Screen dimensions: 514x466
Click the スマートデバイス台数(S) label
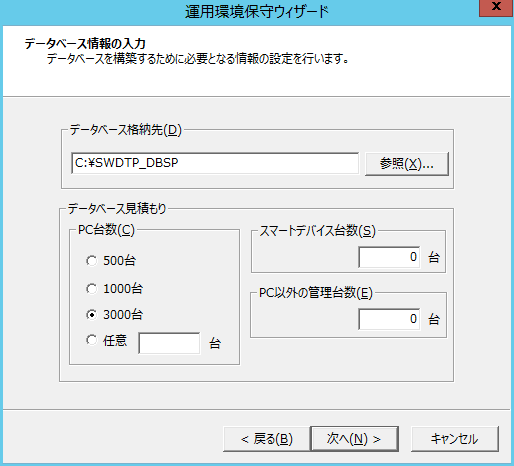[x=317, y=231]
